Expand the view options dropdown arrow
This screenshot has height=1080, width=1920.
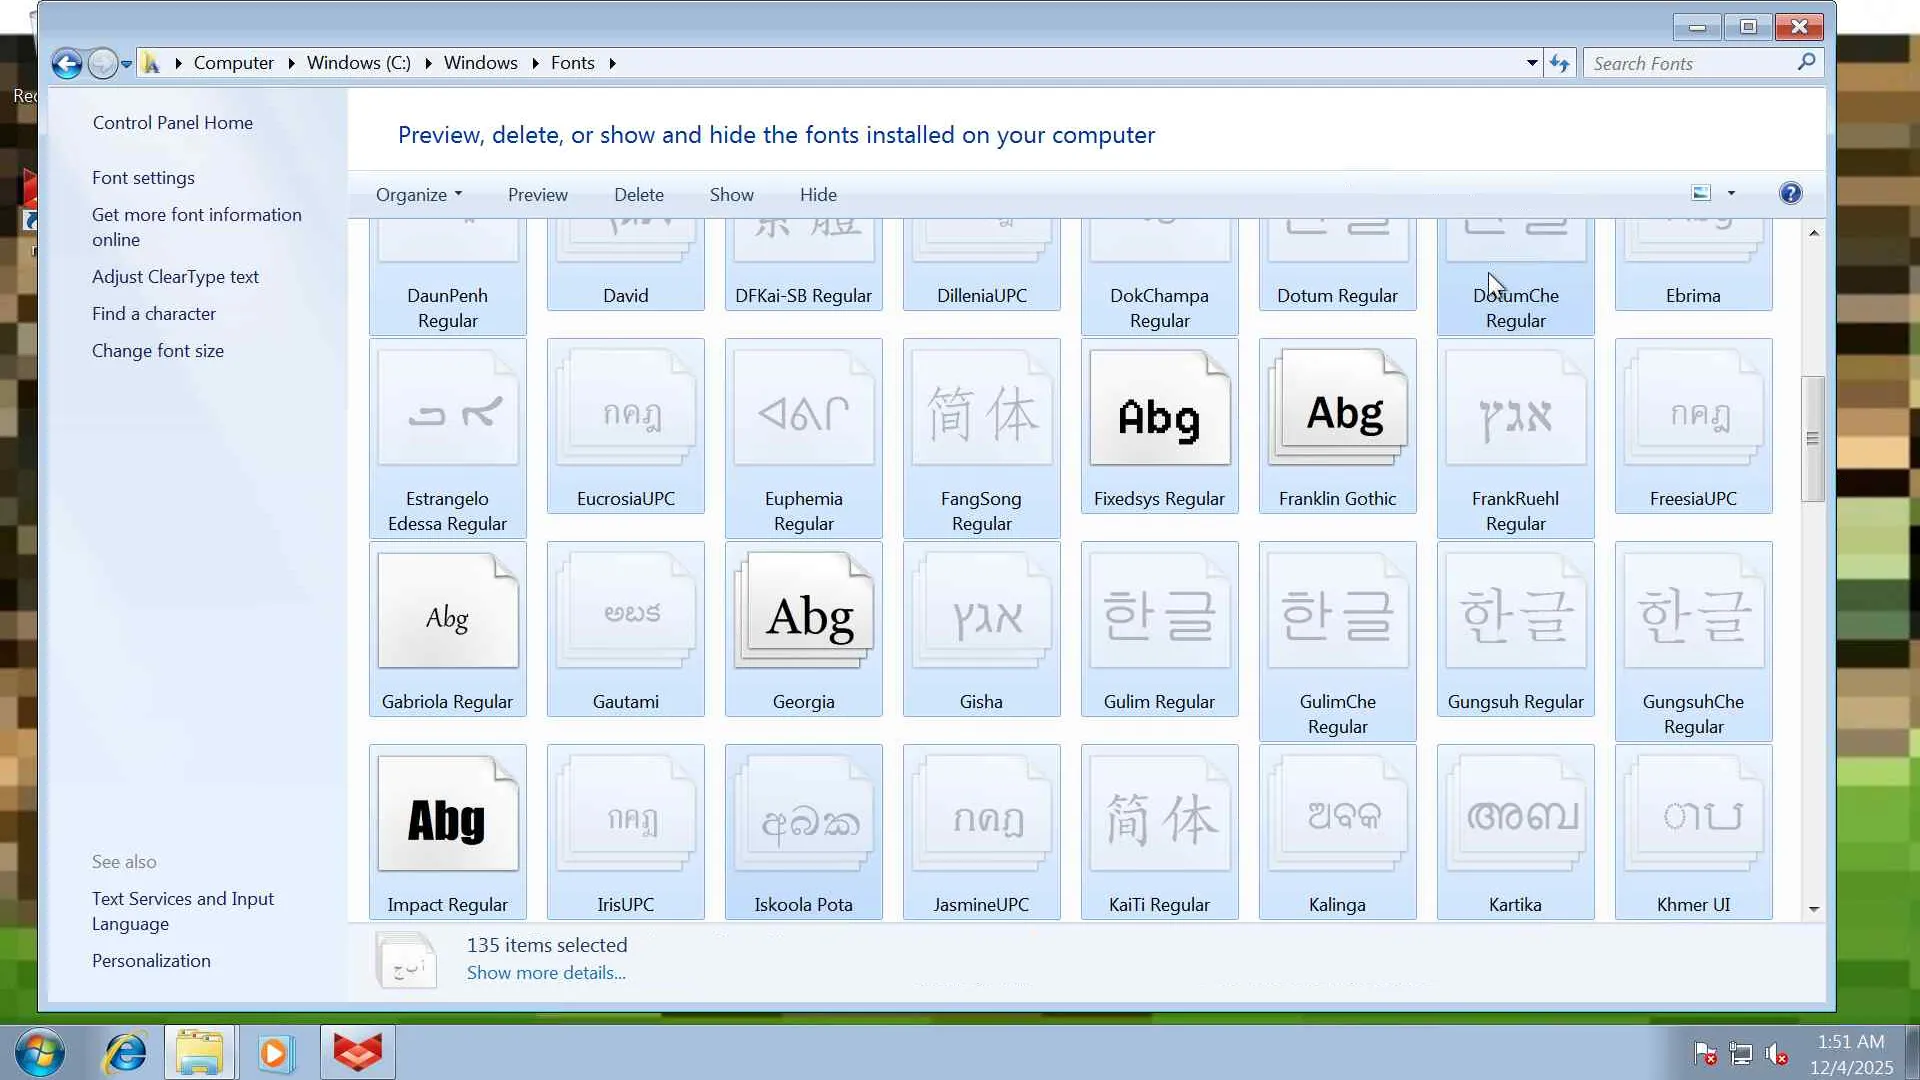(x=1731, y=194)
